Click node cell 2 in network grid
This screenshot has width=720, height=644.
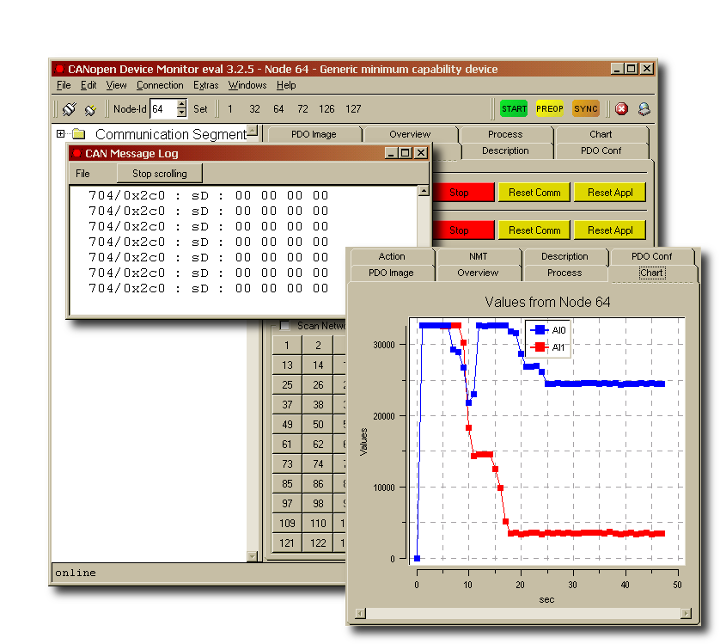[318, 345]
